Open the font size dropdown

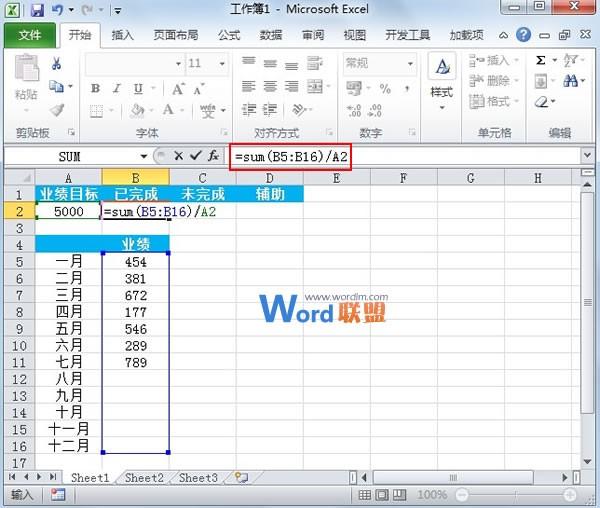[220, 63]
